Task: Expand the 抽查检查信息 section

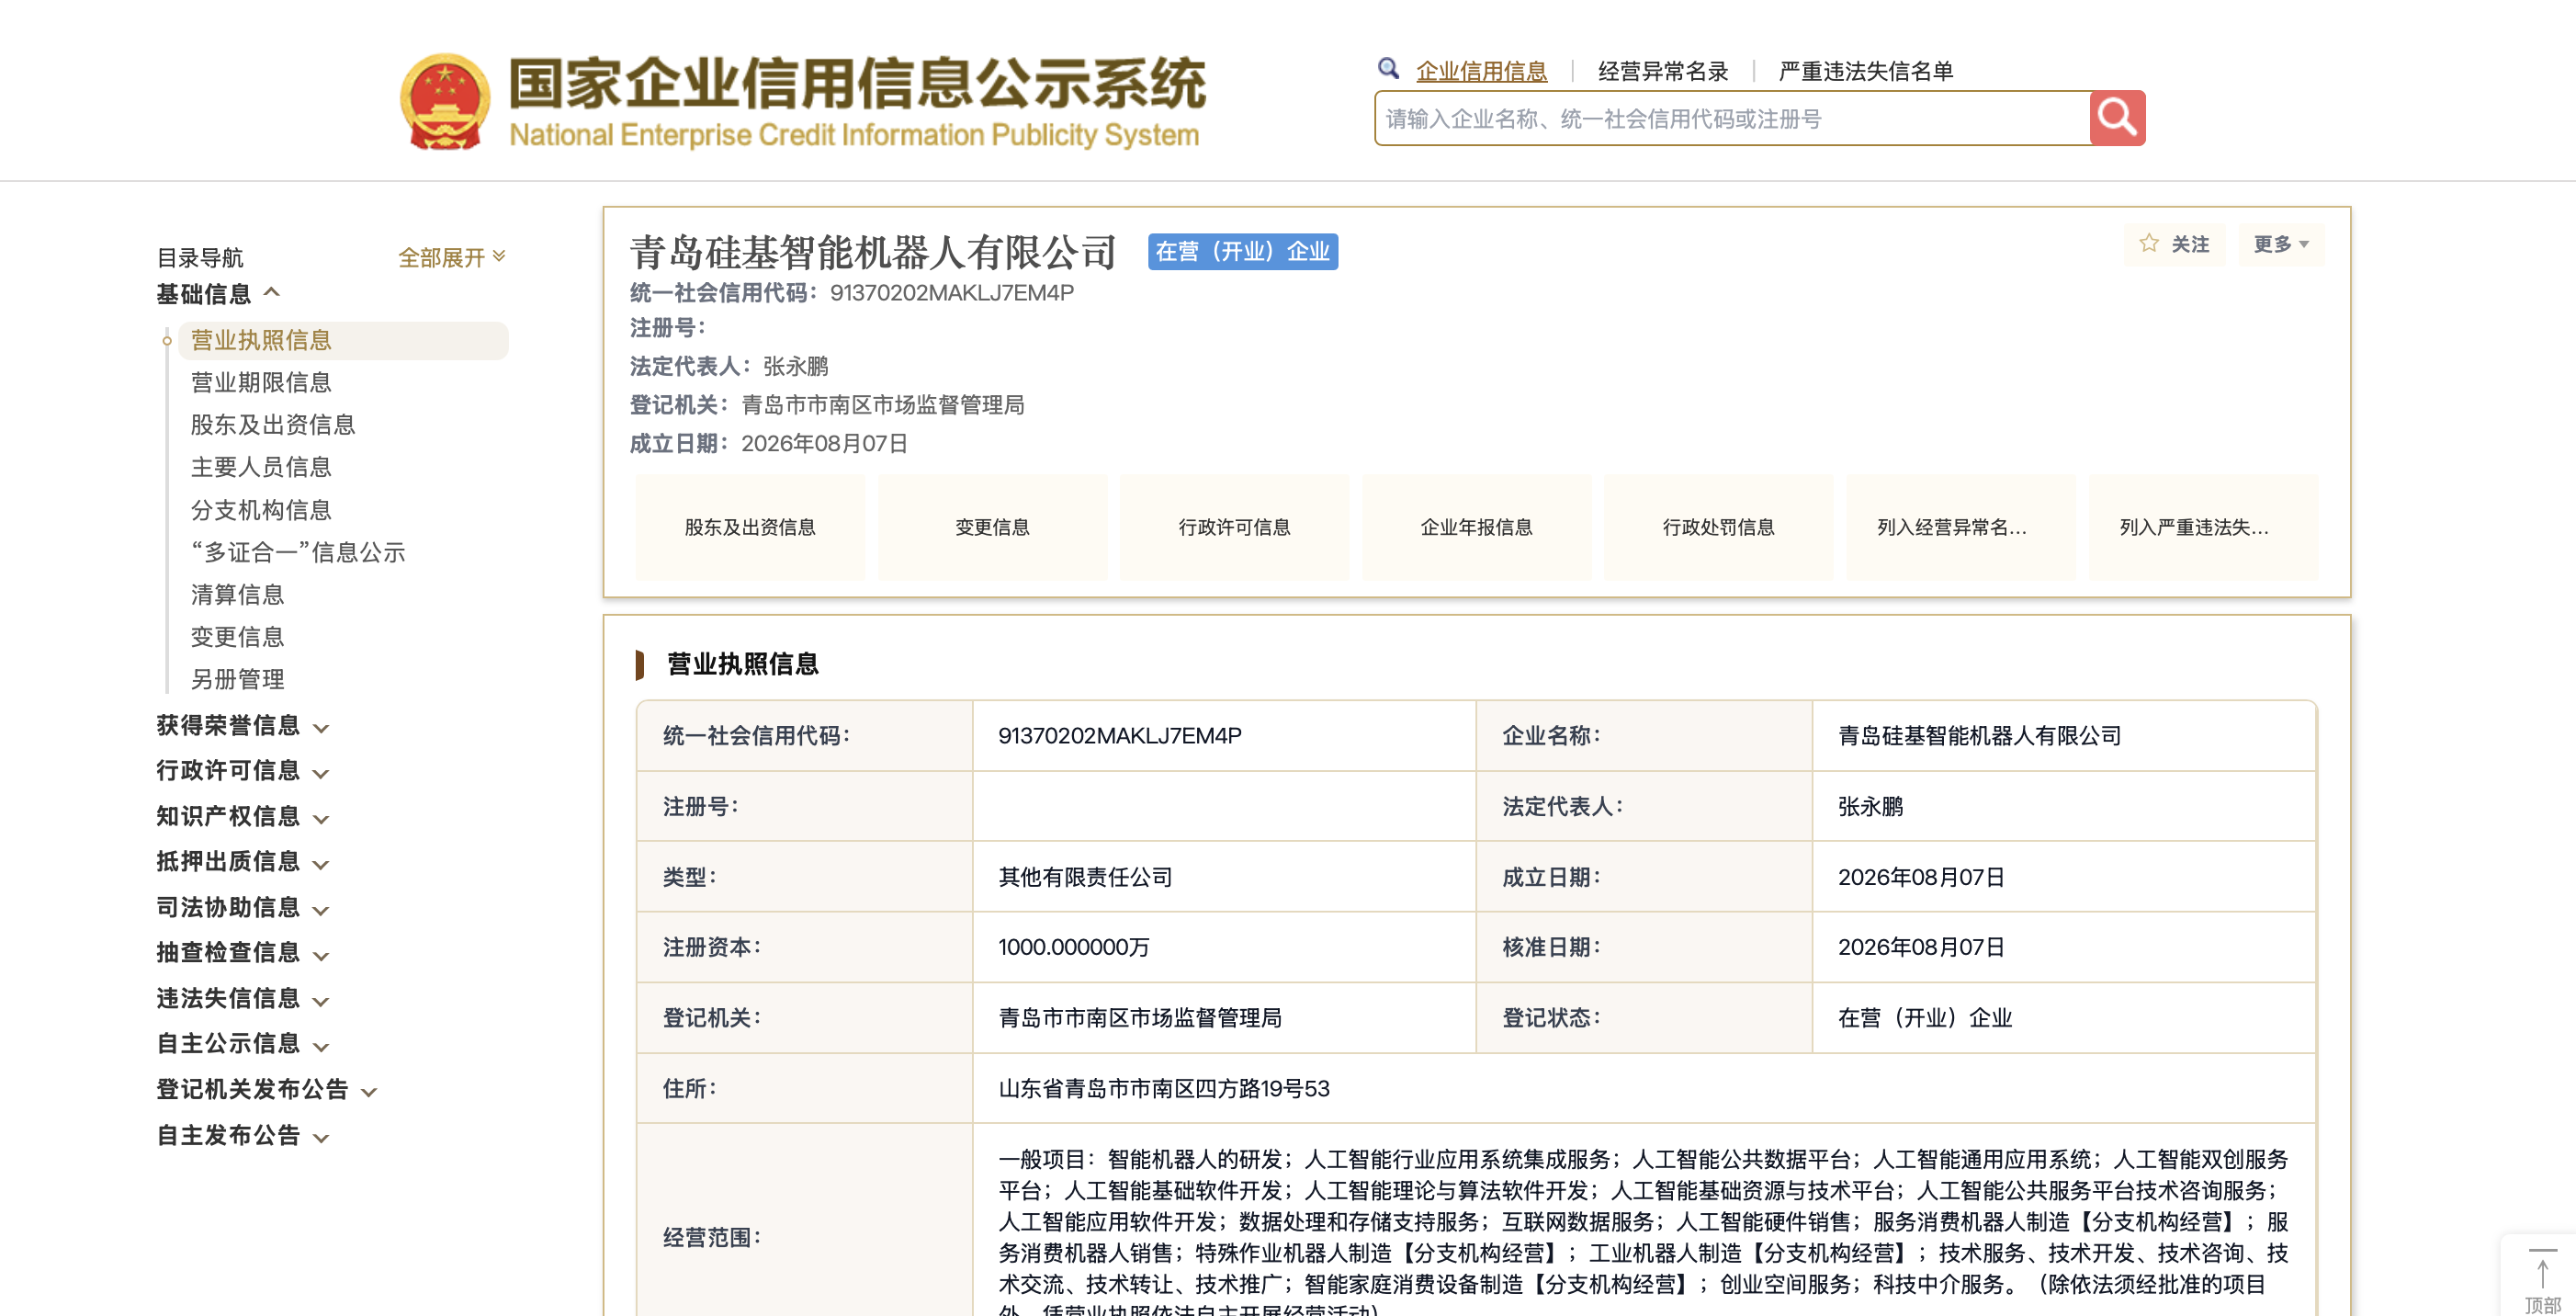Action: (242, 953)
